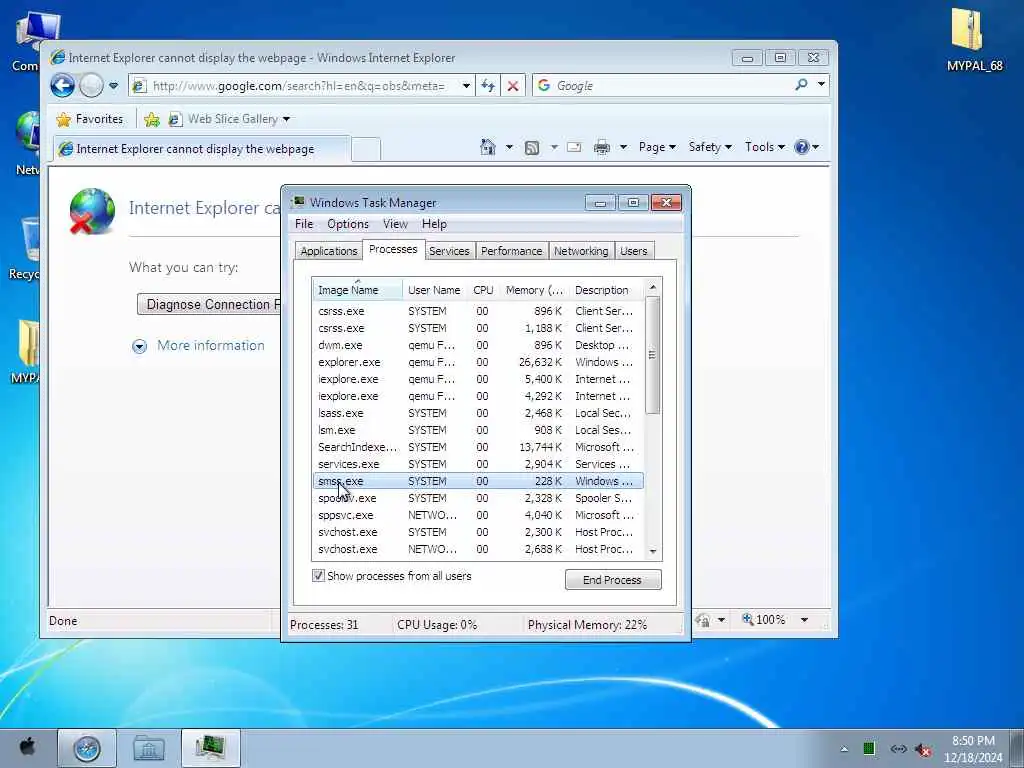
Task: Open the Safety menu in IE
Action: pos(710,147)
